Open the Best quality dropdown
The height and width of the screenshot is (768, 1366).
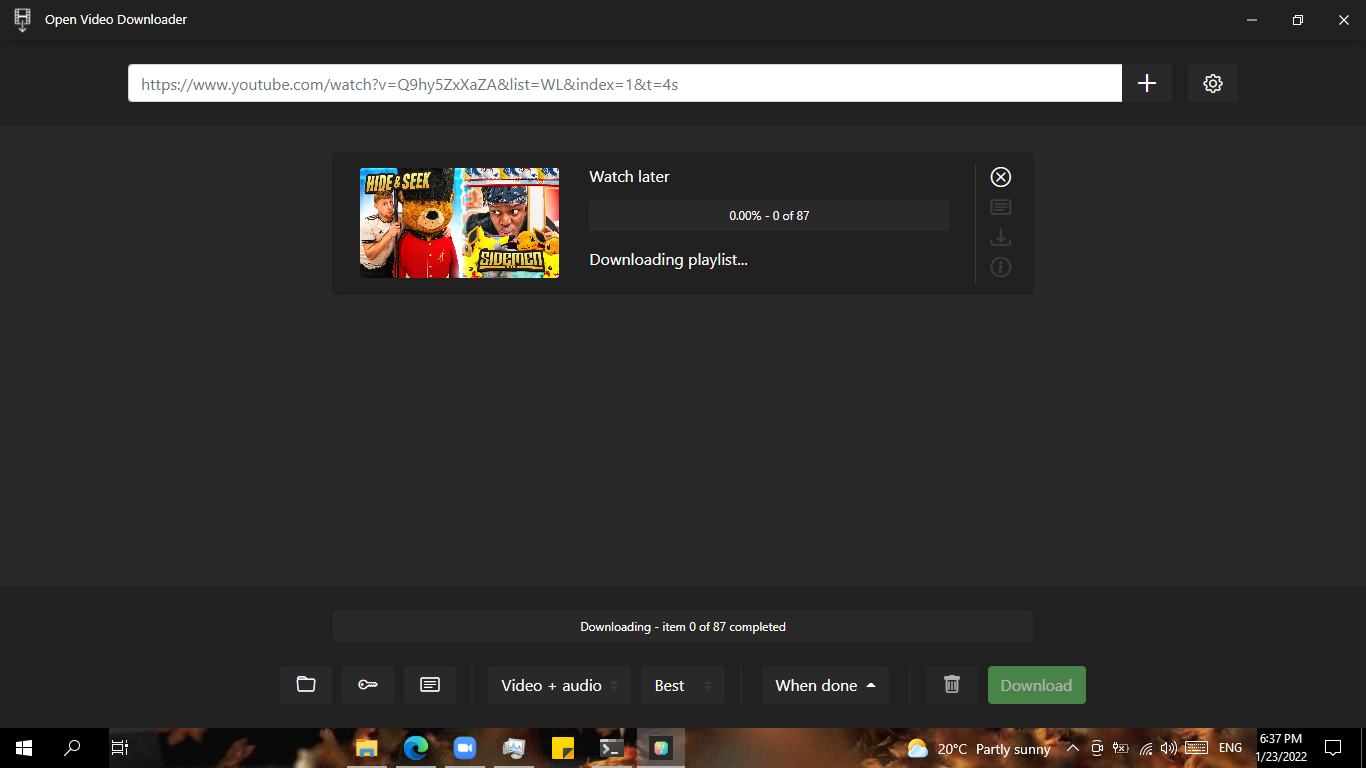[x=682, y=685]
